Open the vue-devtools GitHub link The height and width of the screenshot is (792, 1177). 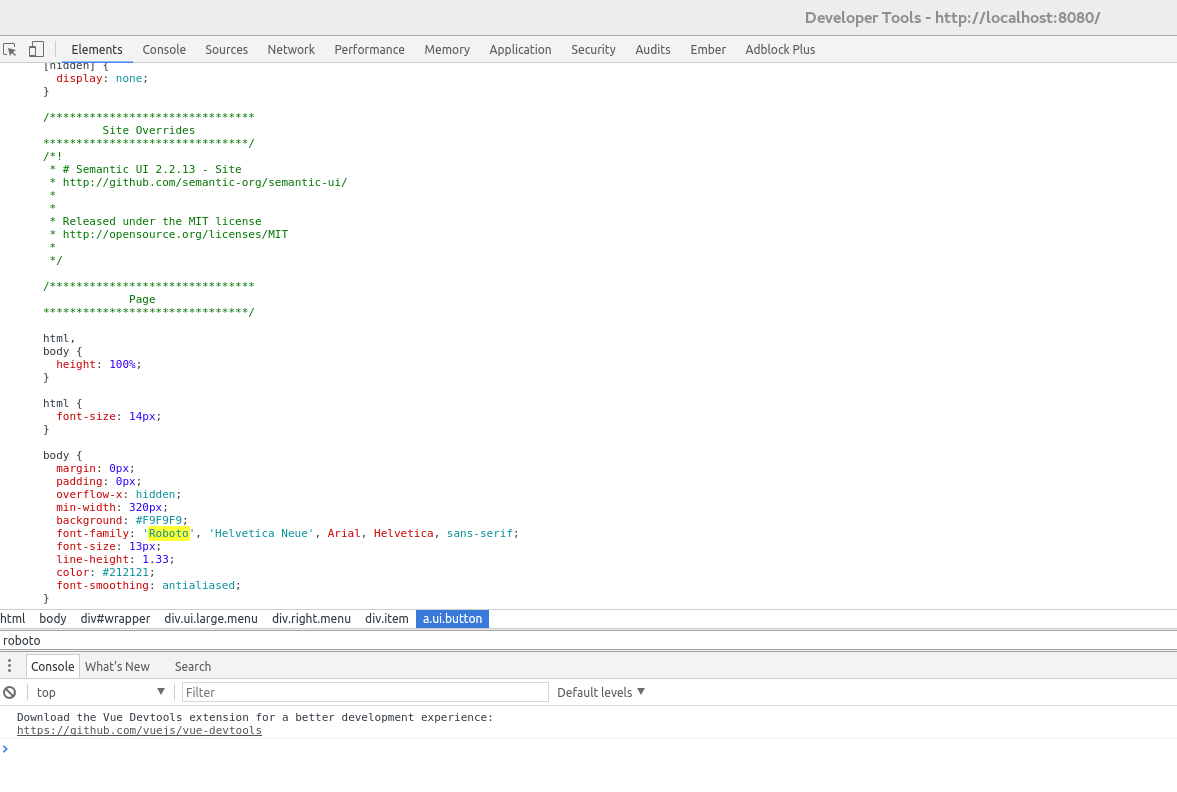(x=140, y=730)
